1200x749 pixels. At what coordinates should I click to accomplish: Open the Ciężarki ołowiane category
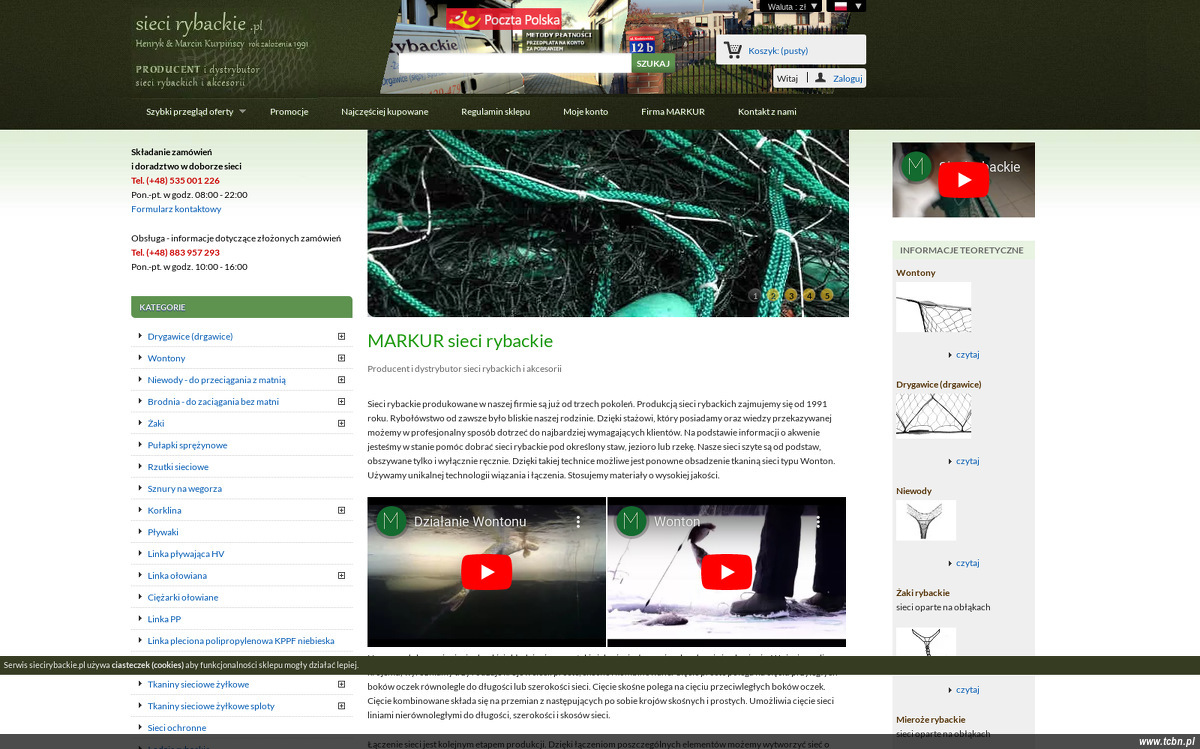(183, 597)
